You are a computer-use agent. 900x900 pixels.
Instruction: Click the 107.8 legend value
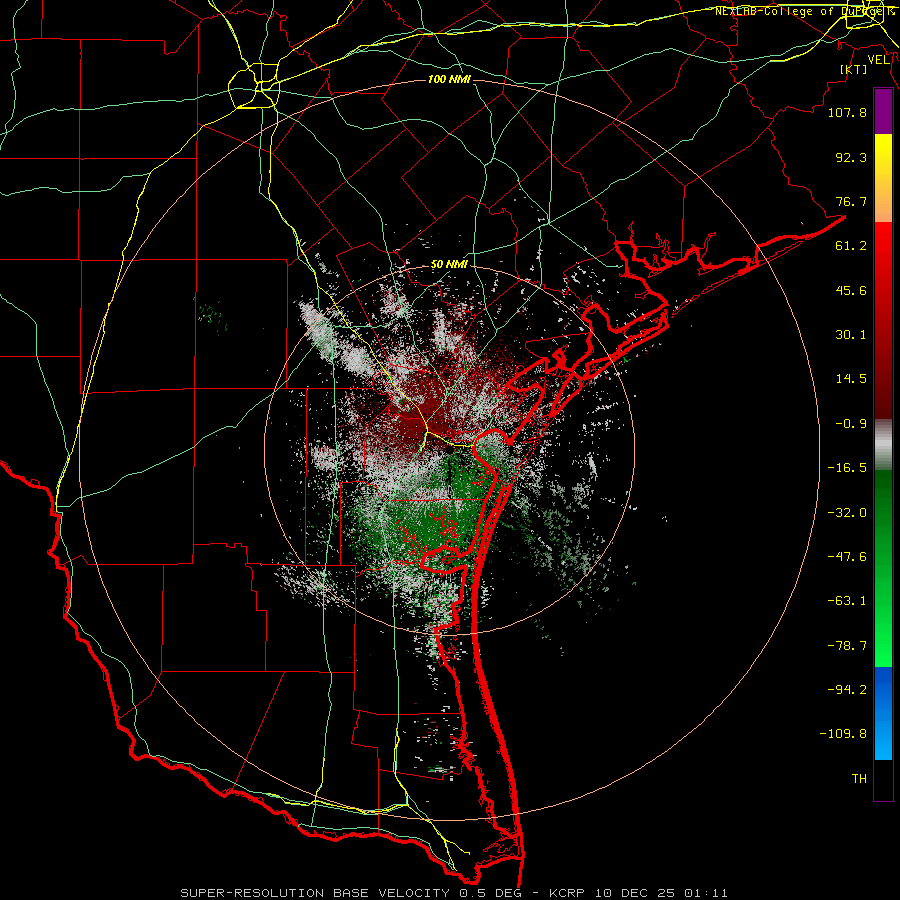point(847,112)
